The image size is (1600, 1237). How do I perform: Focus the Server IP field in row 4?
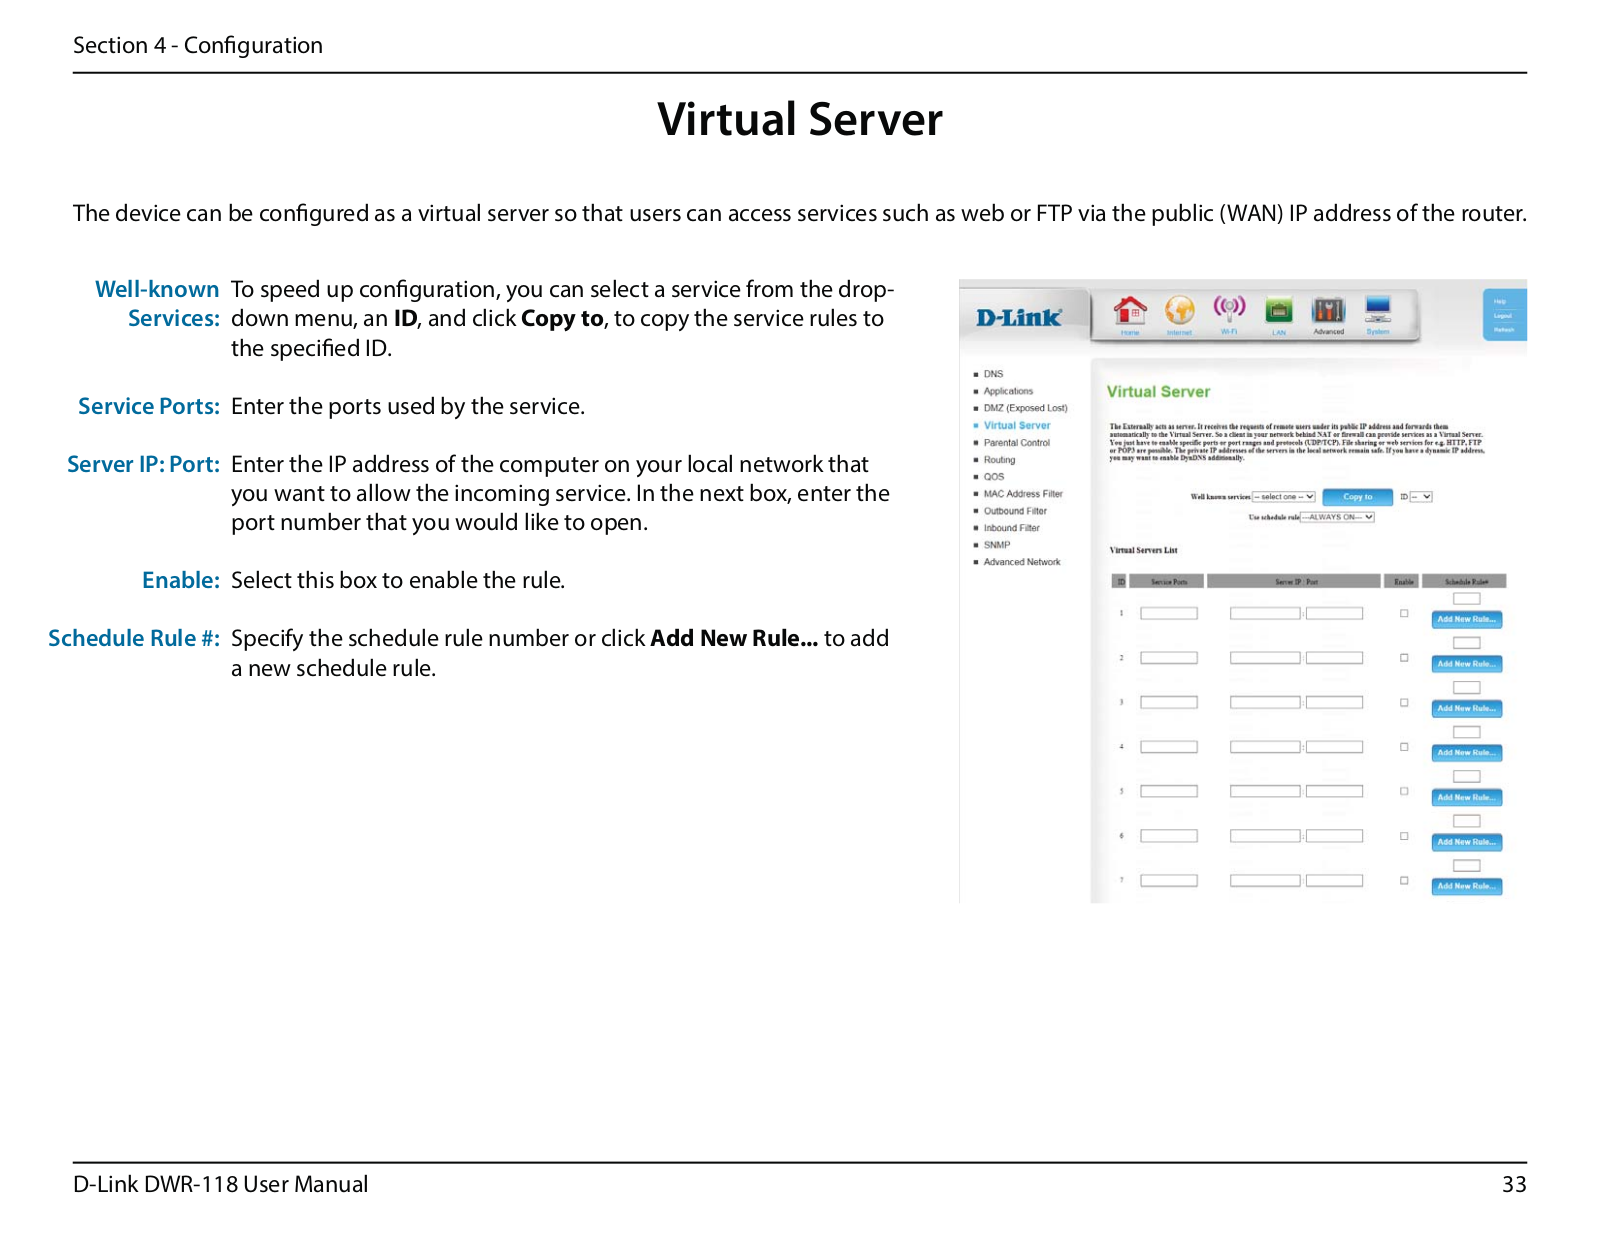1265,747
